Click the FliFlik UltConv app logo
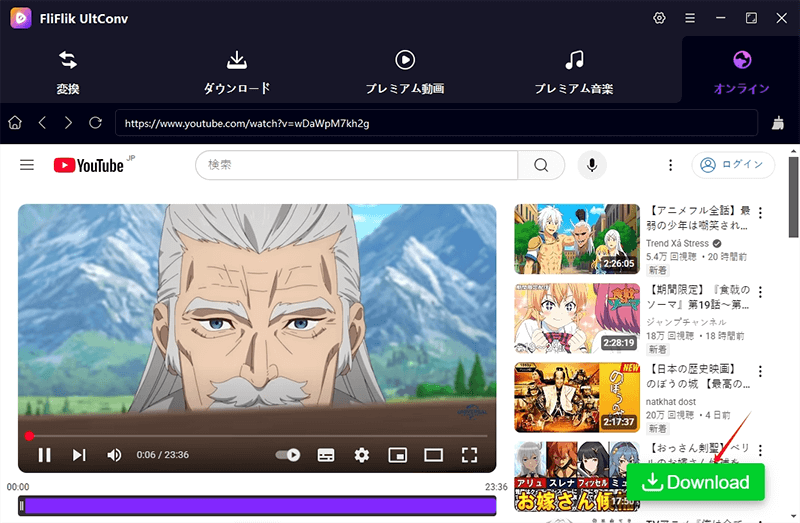 pos(20,18)
